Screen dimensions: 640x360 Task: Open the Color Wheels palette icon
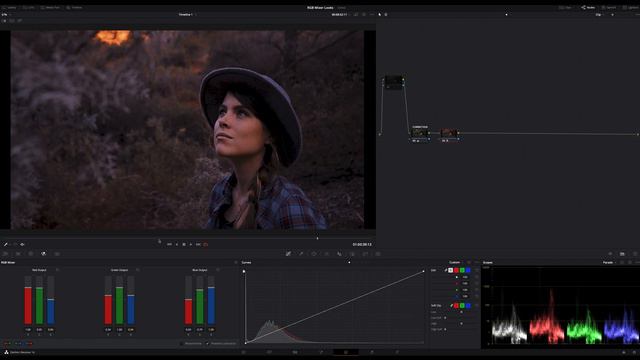pyautogui.click(x=31, y=254)
